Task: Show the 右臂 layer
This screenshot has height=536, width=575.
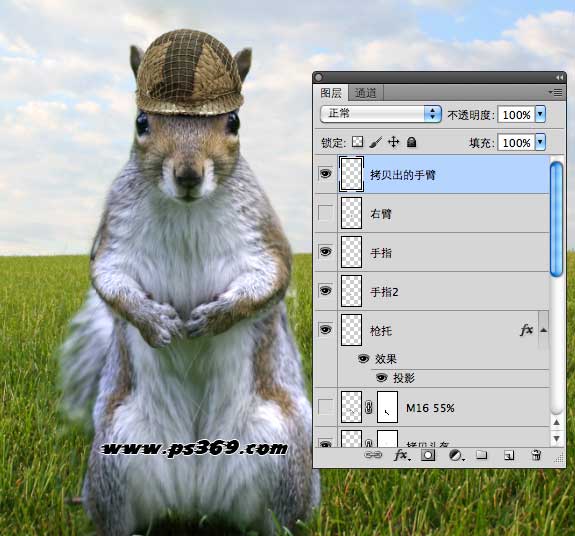Action: coord(325,213)
